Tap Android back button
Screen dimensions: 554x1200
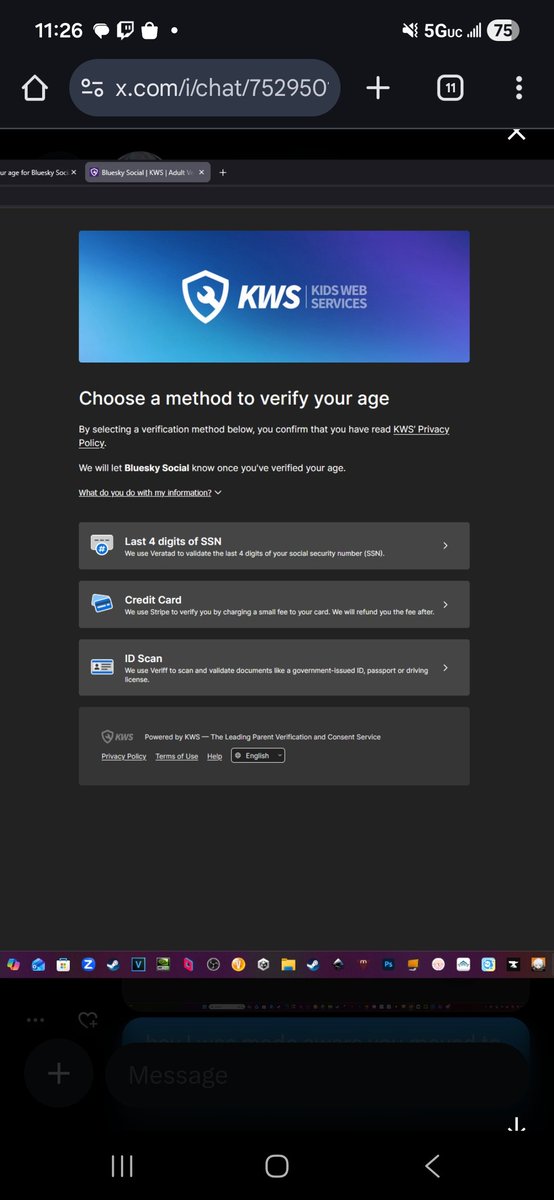[432, 1165]
